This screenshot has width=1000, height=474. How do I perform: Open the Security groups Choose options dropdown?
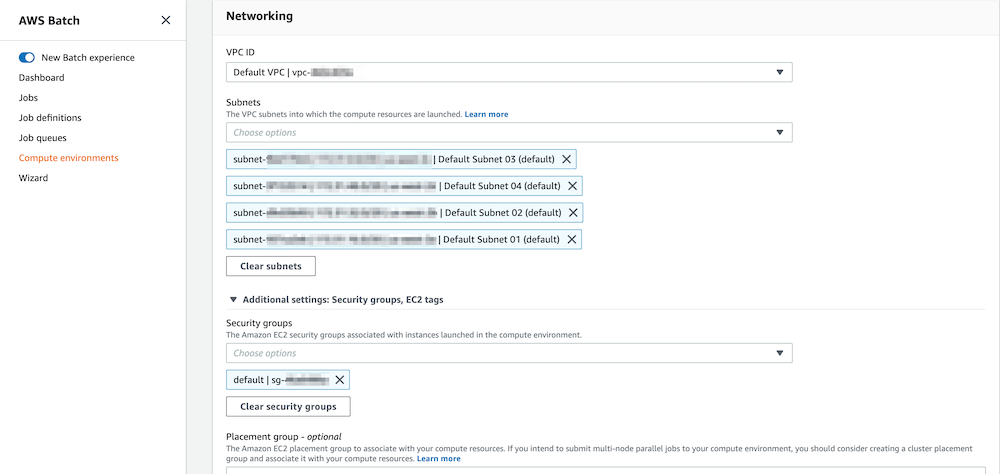509,353
